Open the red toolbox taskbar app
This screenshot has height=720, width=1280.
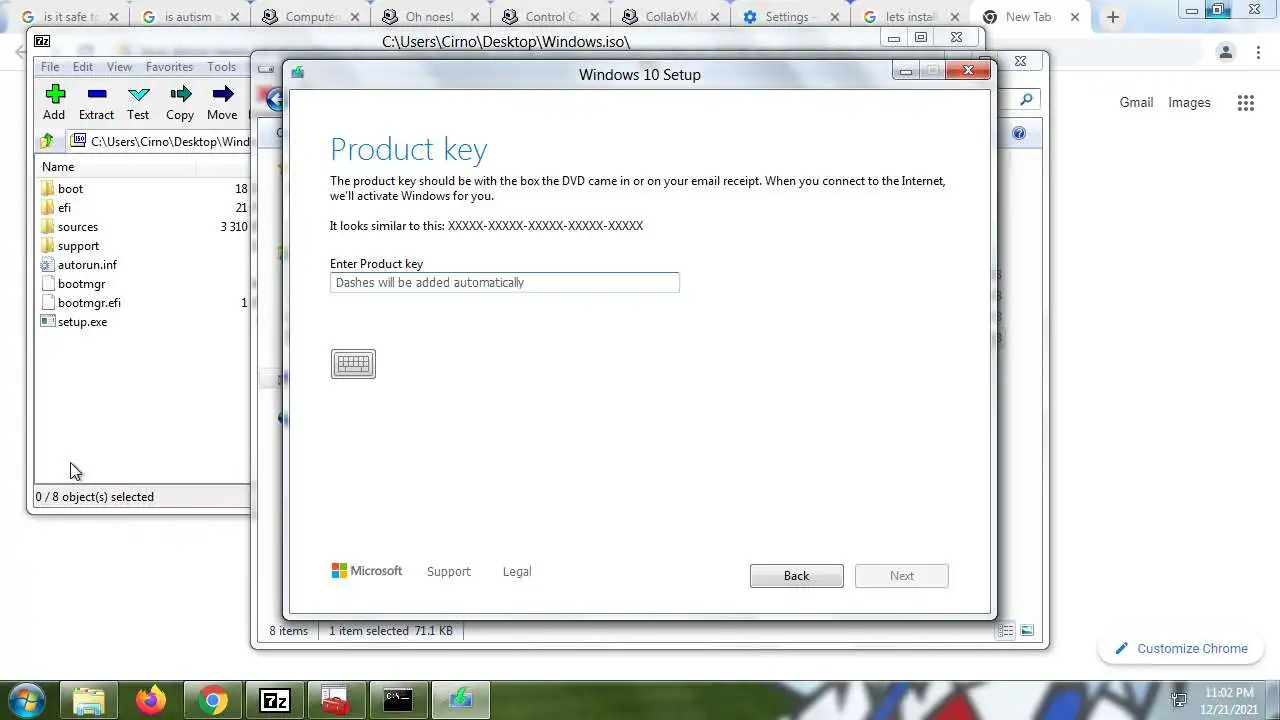[x=336, y=700]
